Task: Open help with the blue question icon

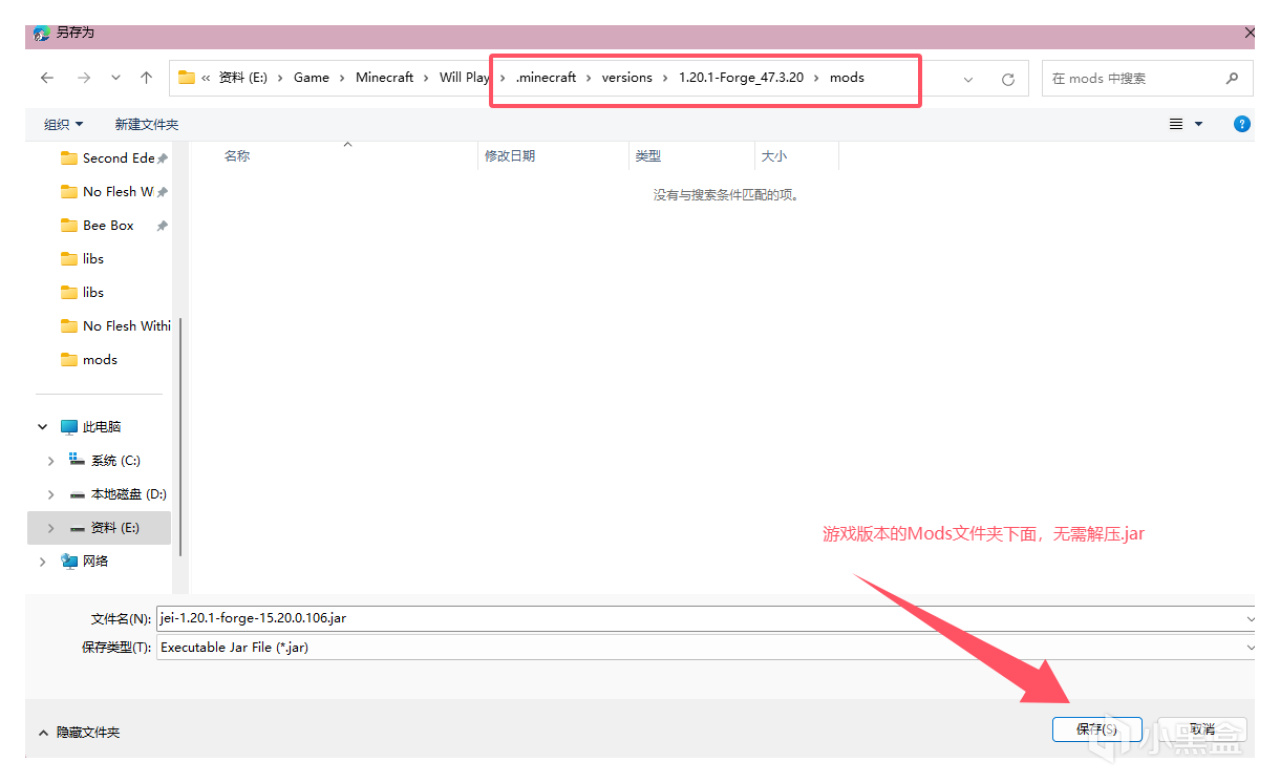Action: click(1242, 124)
